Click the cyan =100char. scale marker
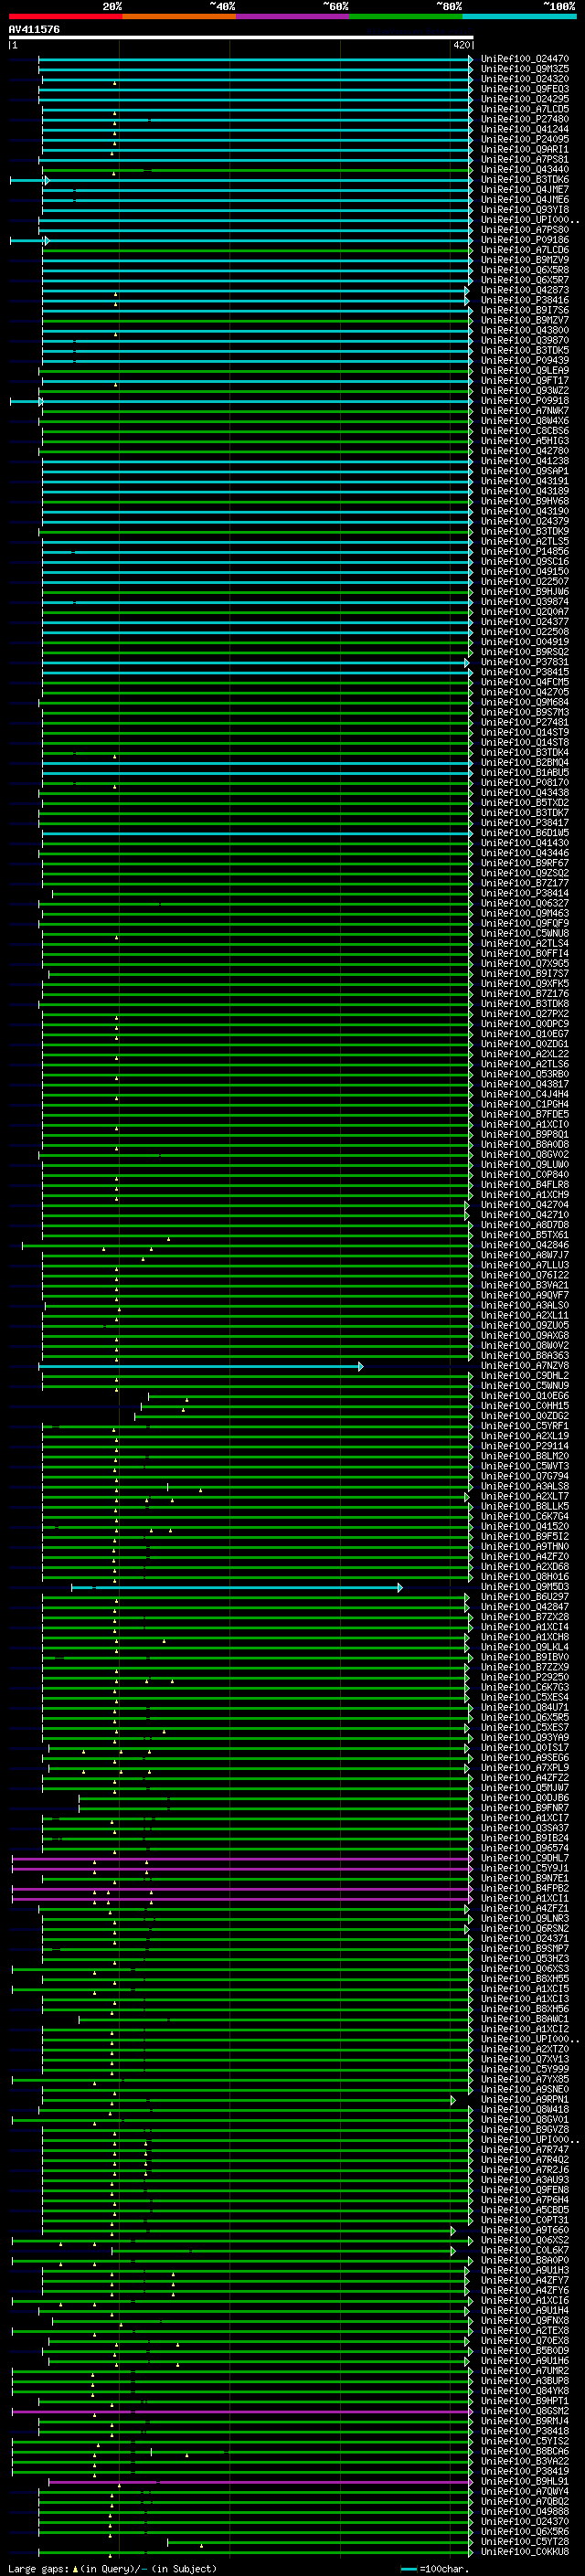Screen dimensions: 585x2576 pos(408,2569)
